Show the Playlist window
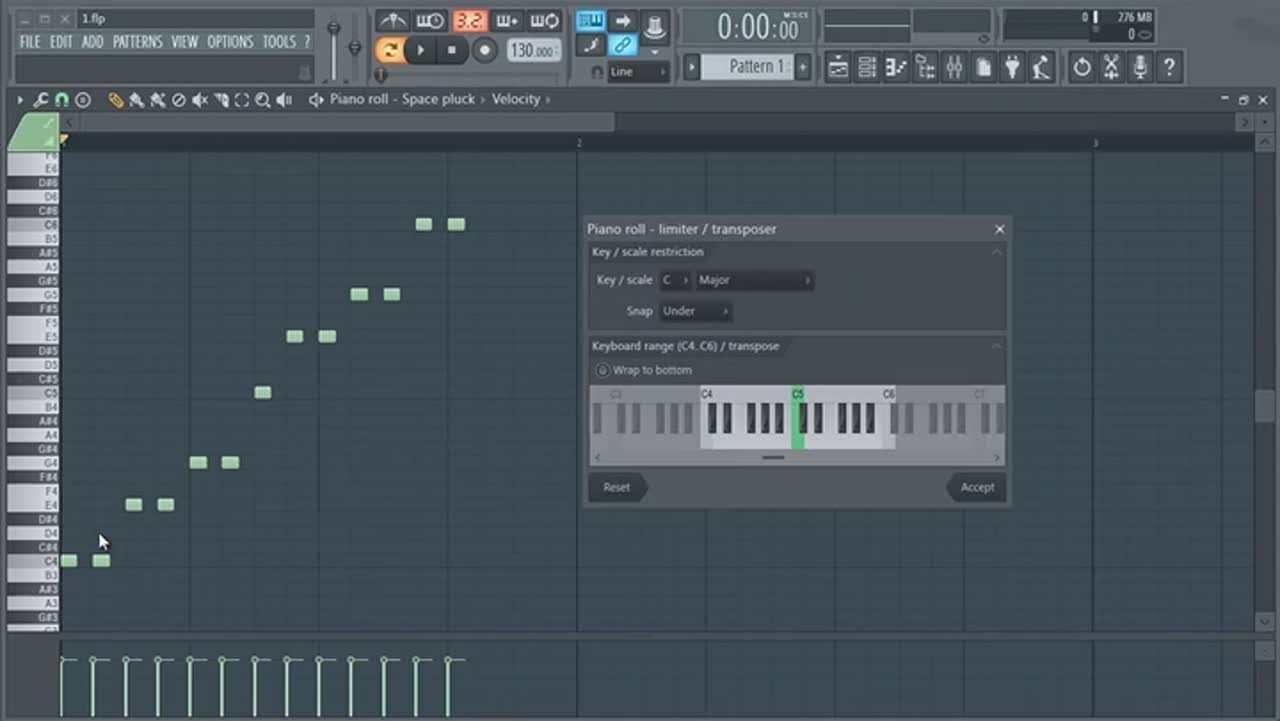This screenshot has width=1280, height=721. pos(838,68)
